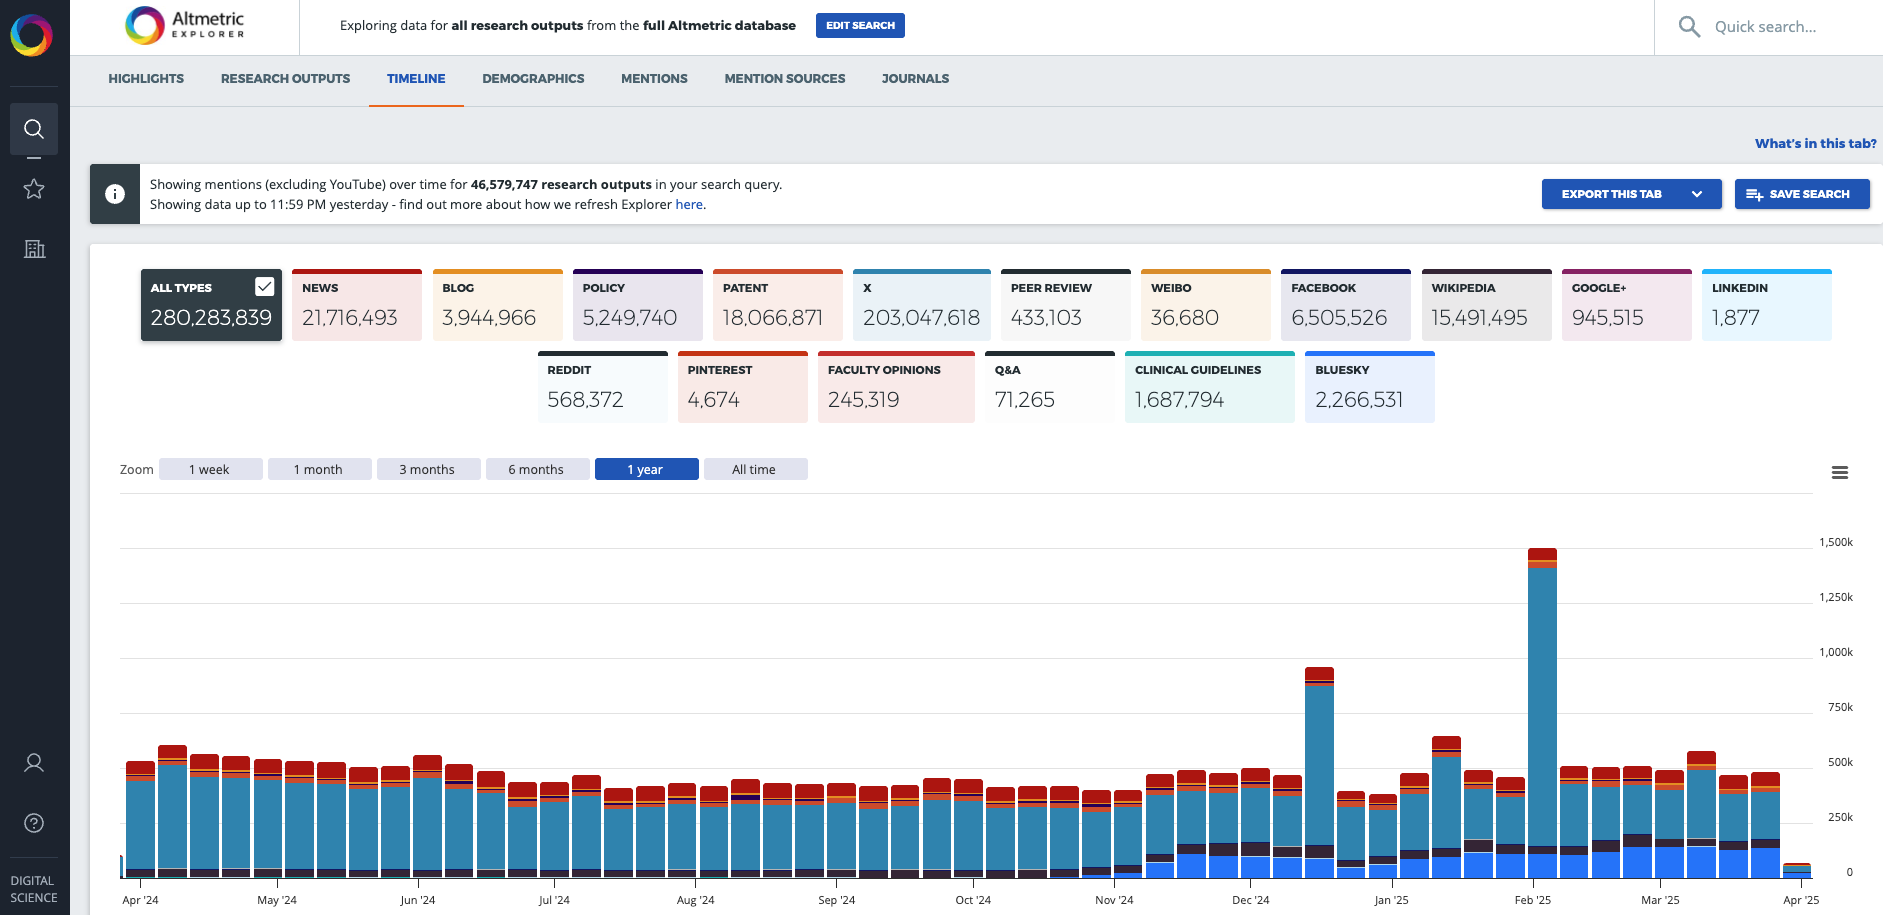Uncheck the ALL TYPES checkbox
This screenshot has width=1883, height=915.
coord(264,286)
